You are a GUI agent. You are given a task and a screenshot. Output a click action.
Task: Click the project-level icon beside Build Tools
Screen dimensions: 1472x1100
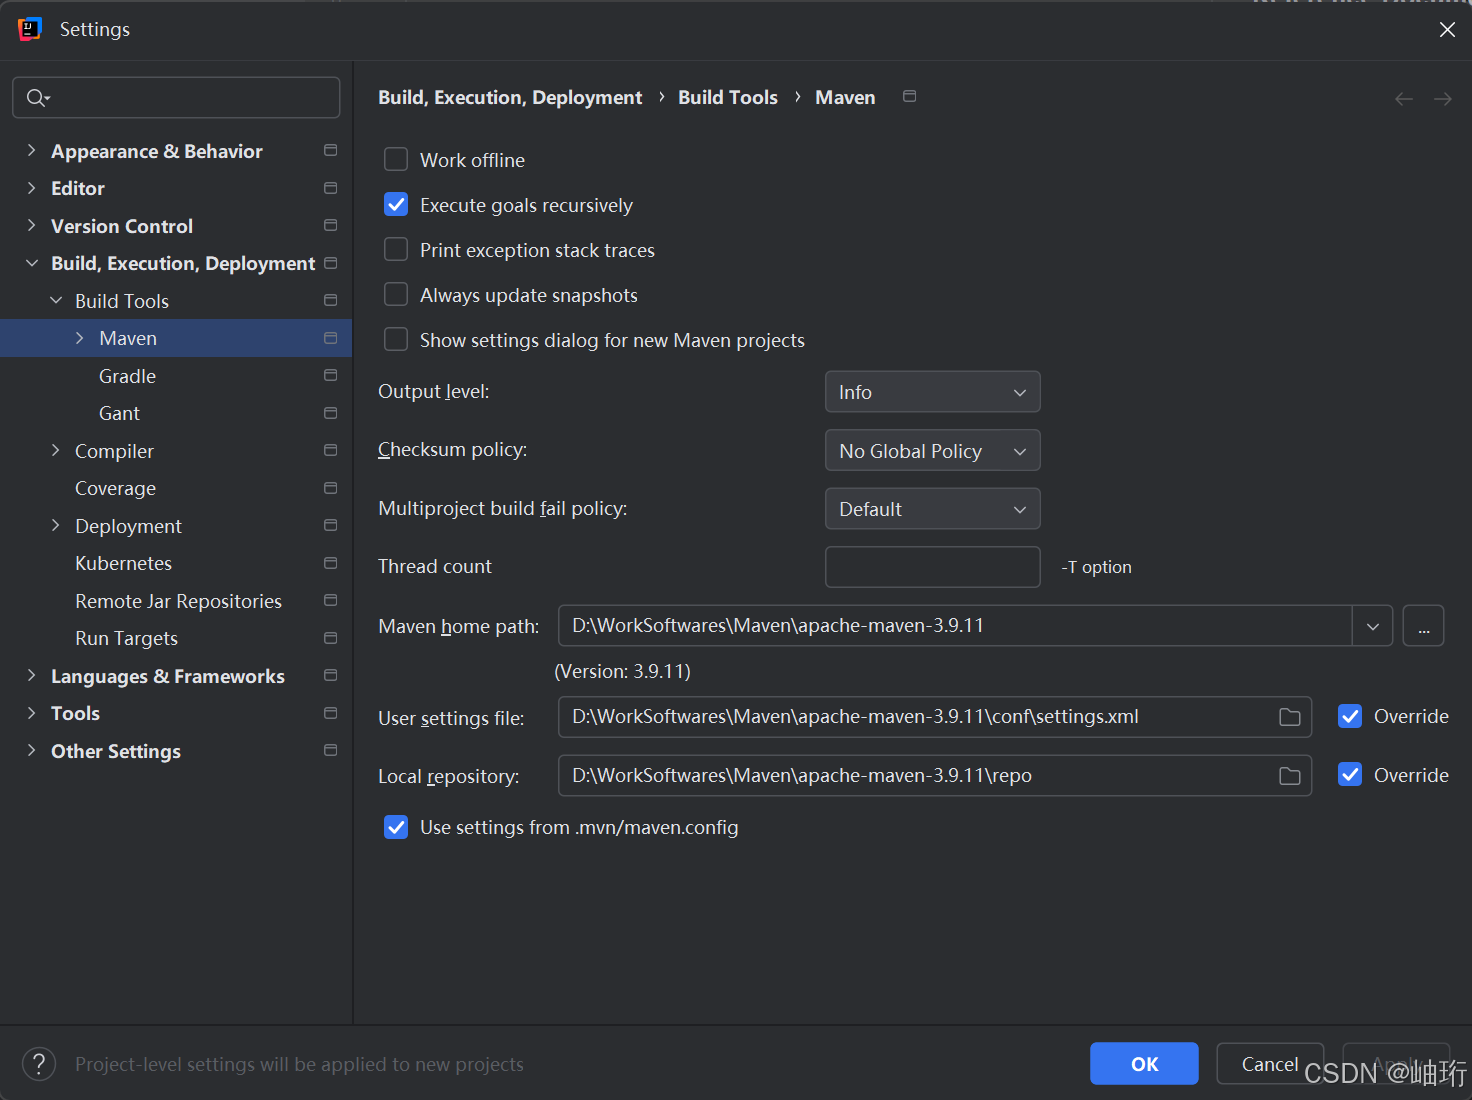(x=330, y=300)
